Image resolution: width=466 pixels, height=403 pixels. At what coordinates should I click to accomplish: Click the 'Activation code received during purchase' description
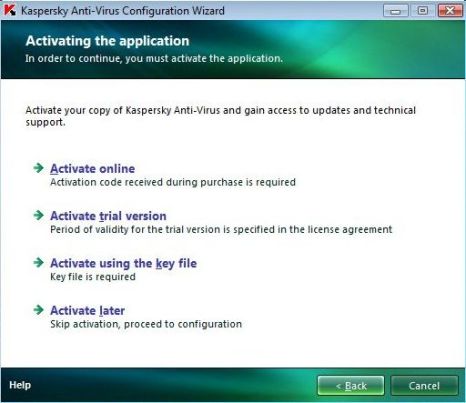tap(173, 182)
